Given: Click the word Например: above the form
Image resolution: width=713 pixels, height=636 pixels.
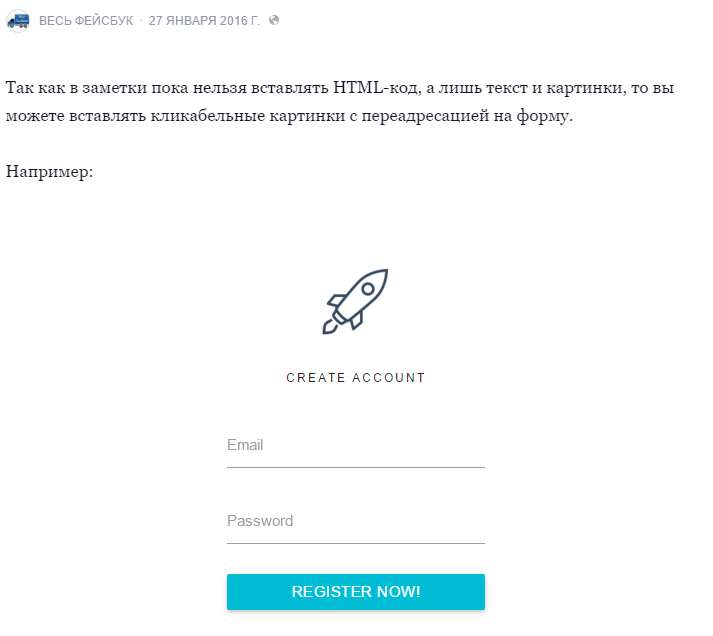Looking at the screenshot, I should click(49, 171).
